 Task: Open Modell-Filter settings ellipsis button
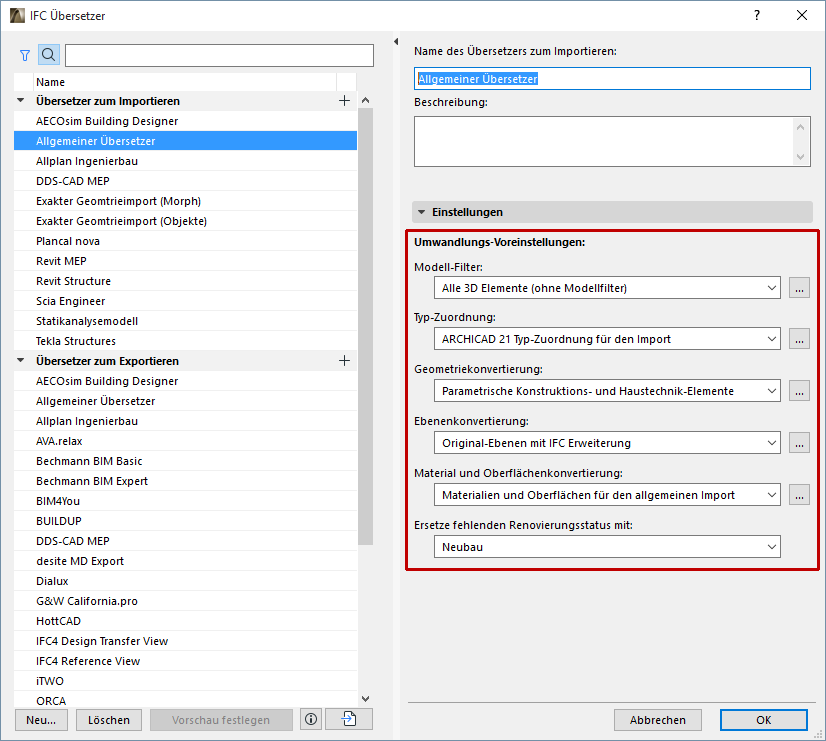(799, 288)
